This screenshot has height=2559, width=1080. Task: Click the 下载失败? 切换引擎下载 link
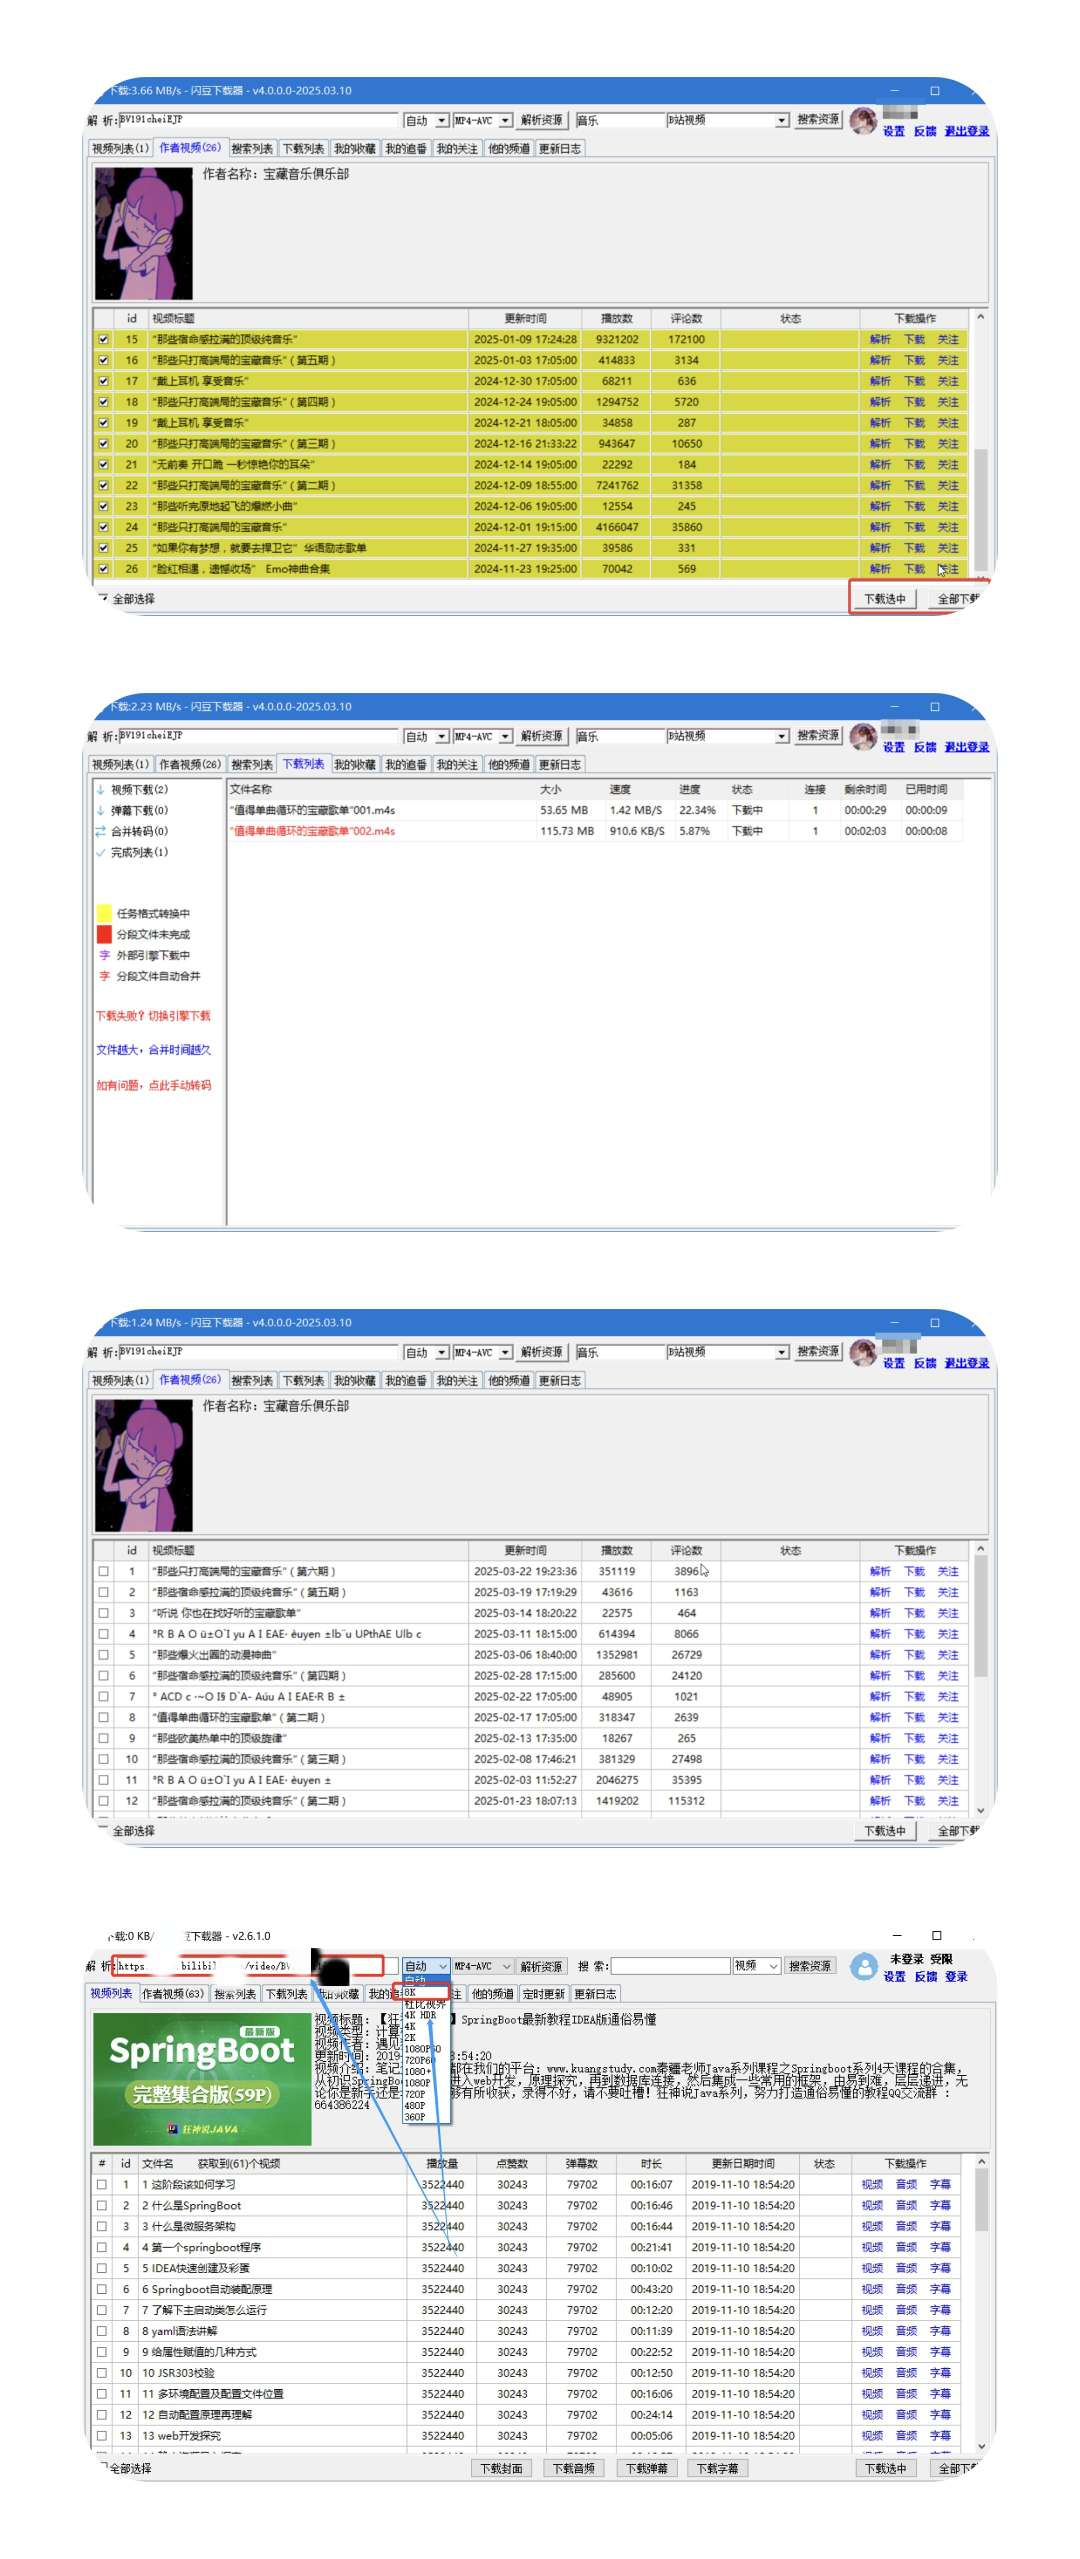click(x=153, y=1016)
